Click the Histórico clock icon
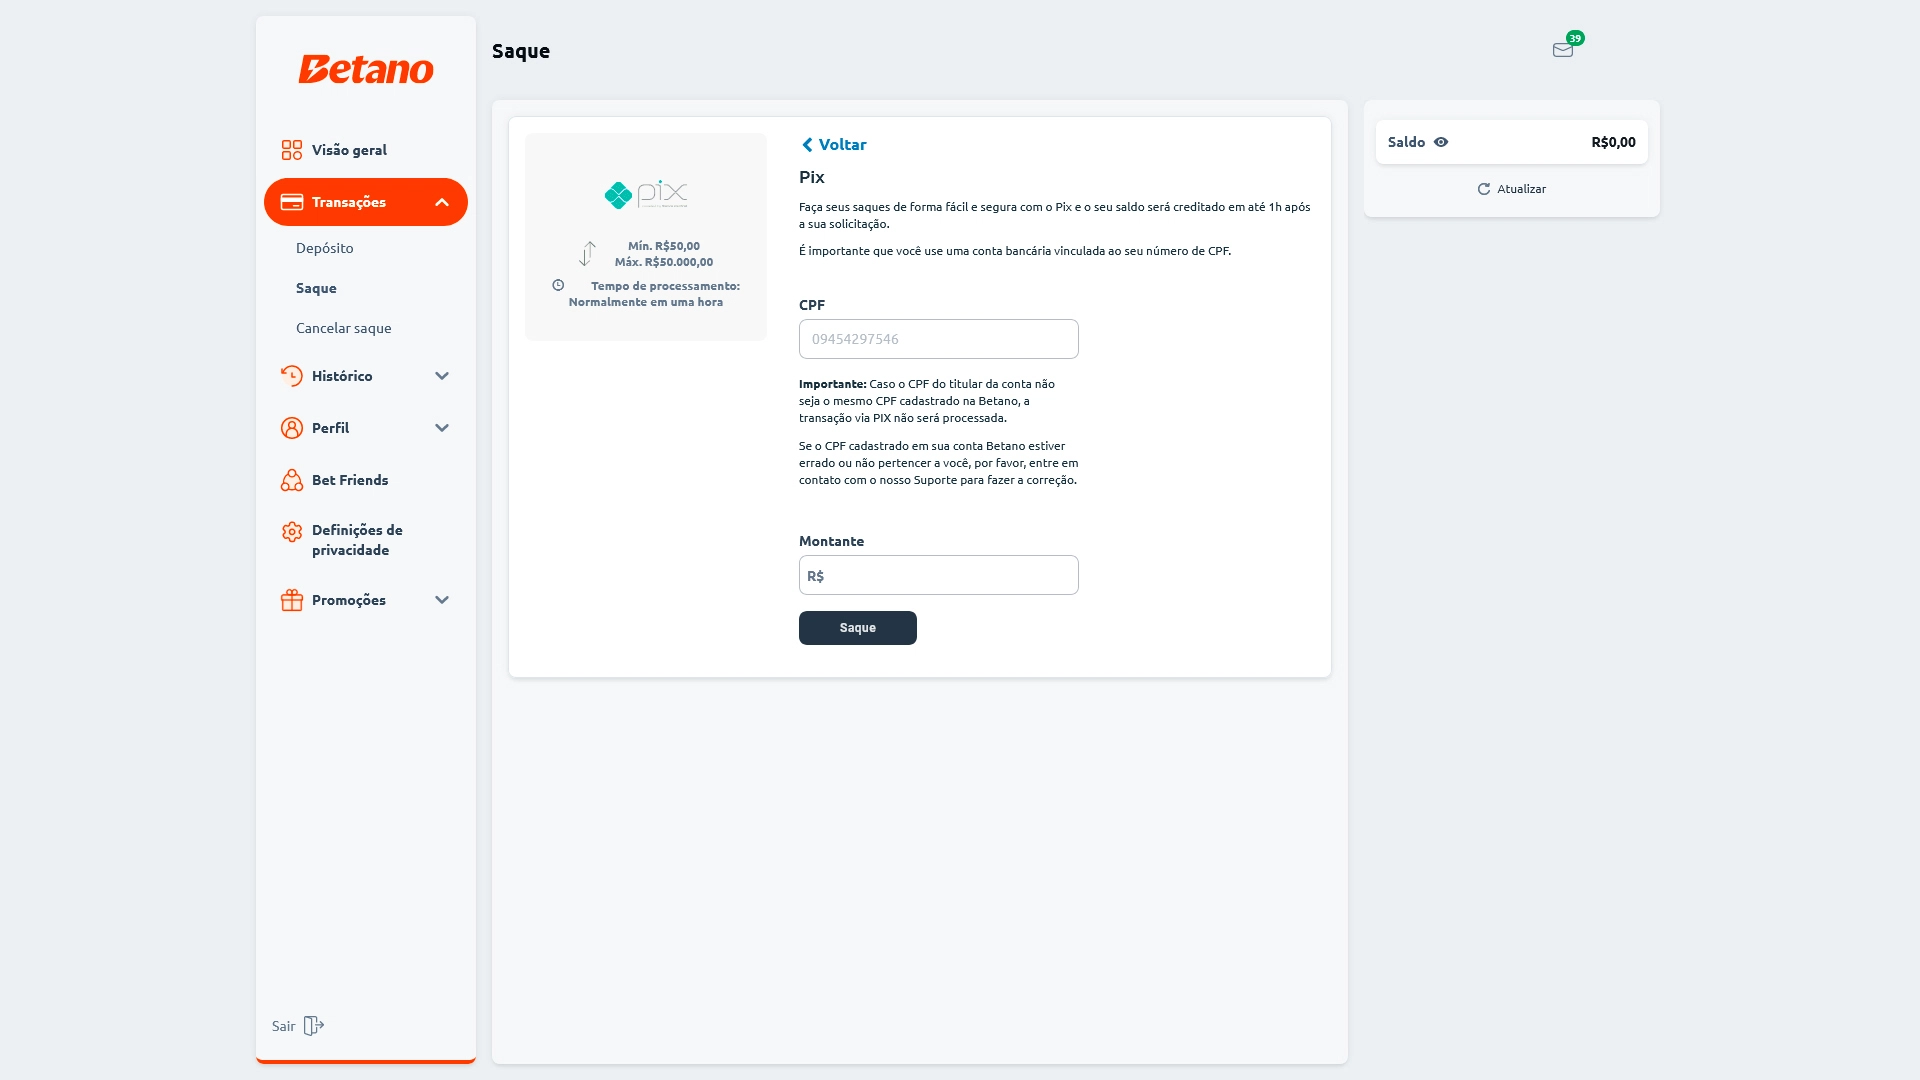 pos(292,376)
